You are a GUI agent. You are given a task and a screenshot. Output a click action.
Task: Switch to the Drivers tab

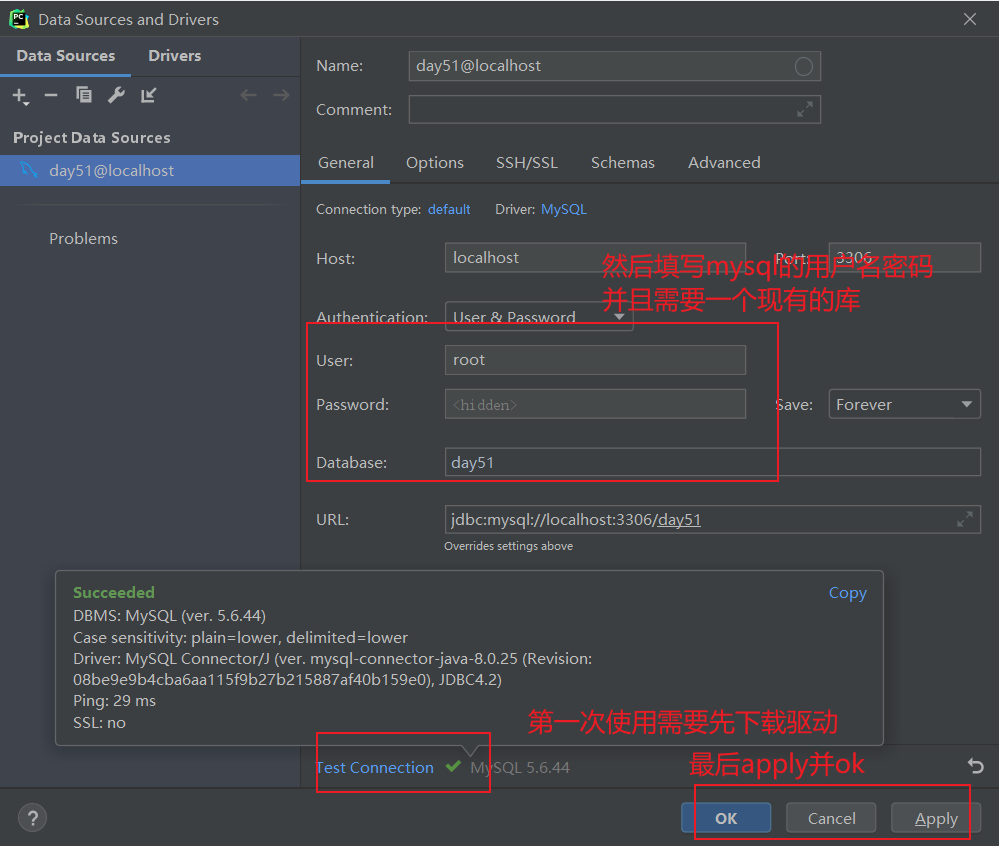click(175, 56)
